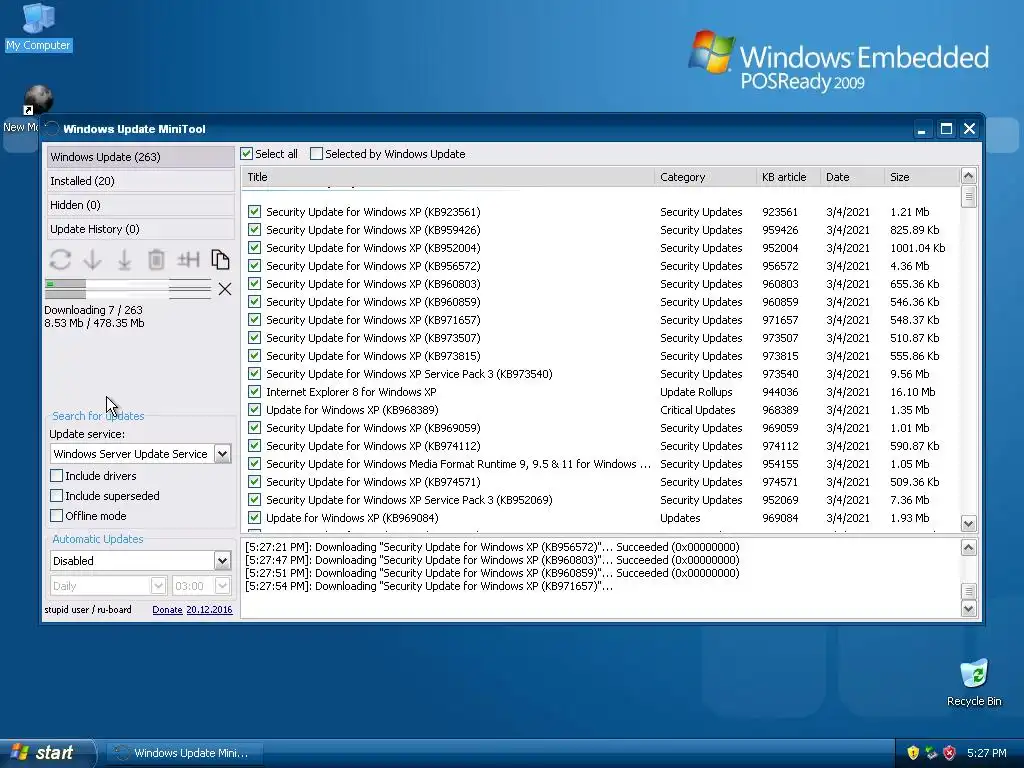Sort by the Size column header
Image resolution: width=1024 pixels, height=768 pixels.
921,177
